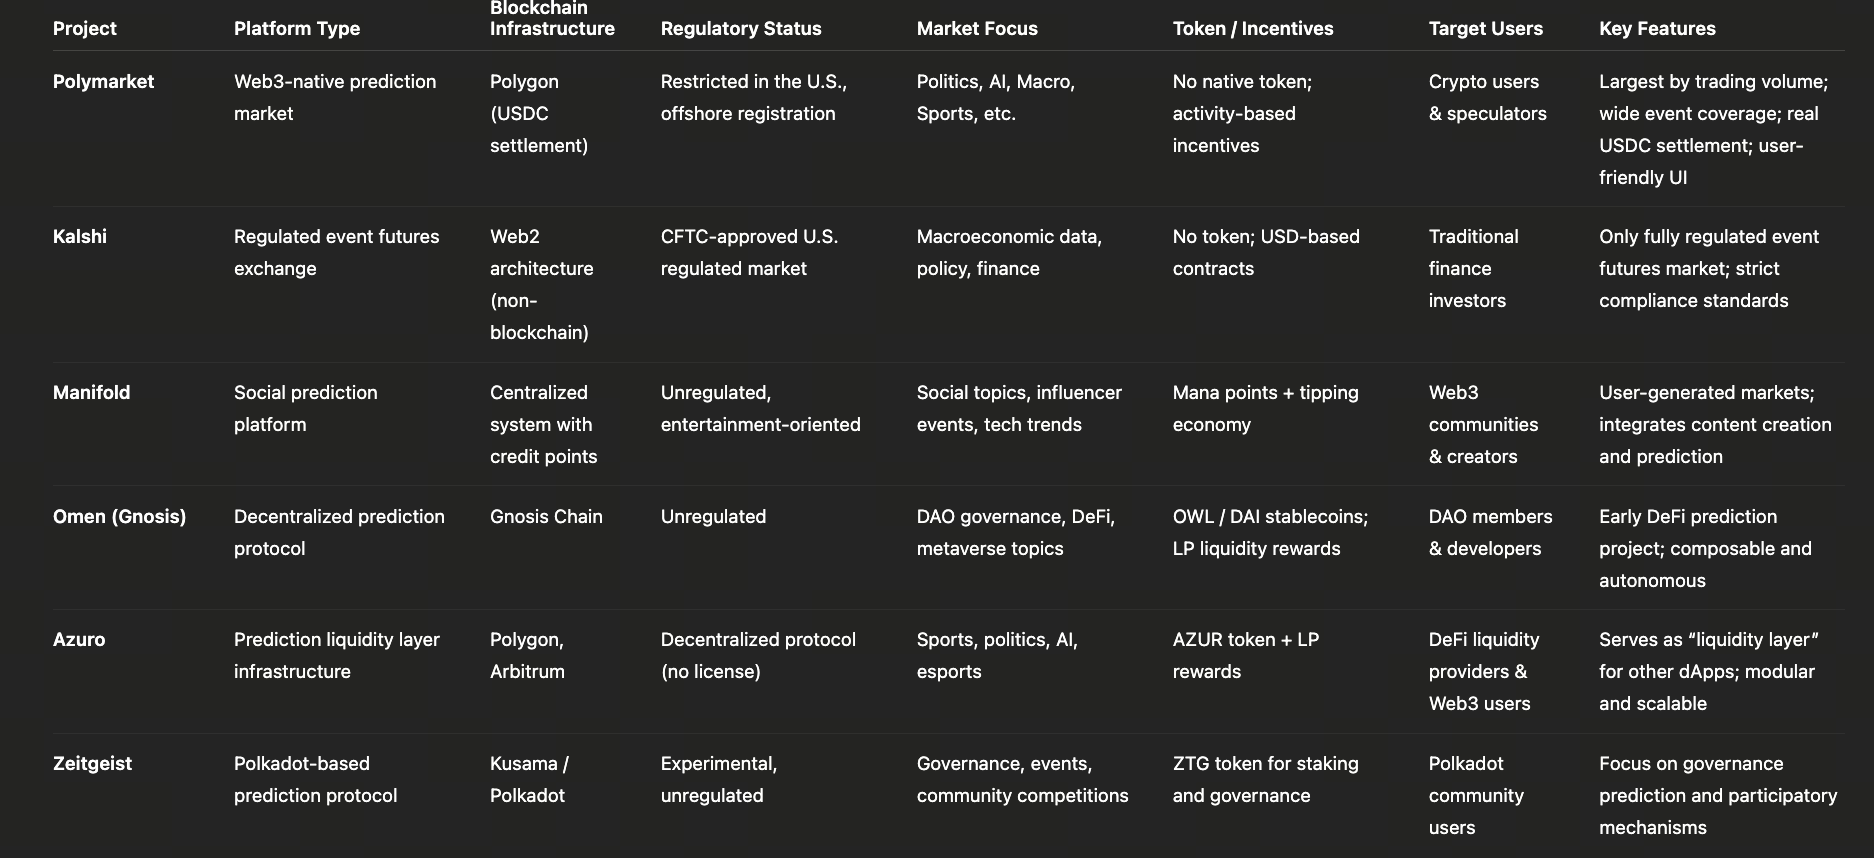Select the Regulatory Status column header
Viewport: 1874px width, 858px height.
point(741,28)
